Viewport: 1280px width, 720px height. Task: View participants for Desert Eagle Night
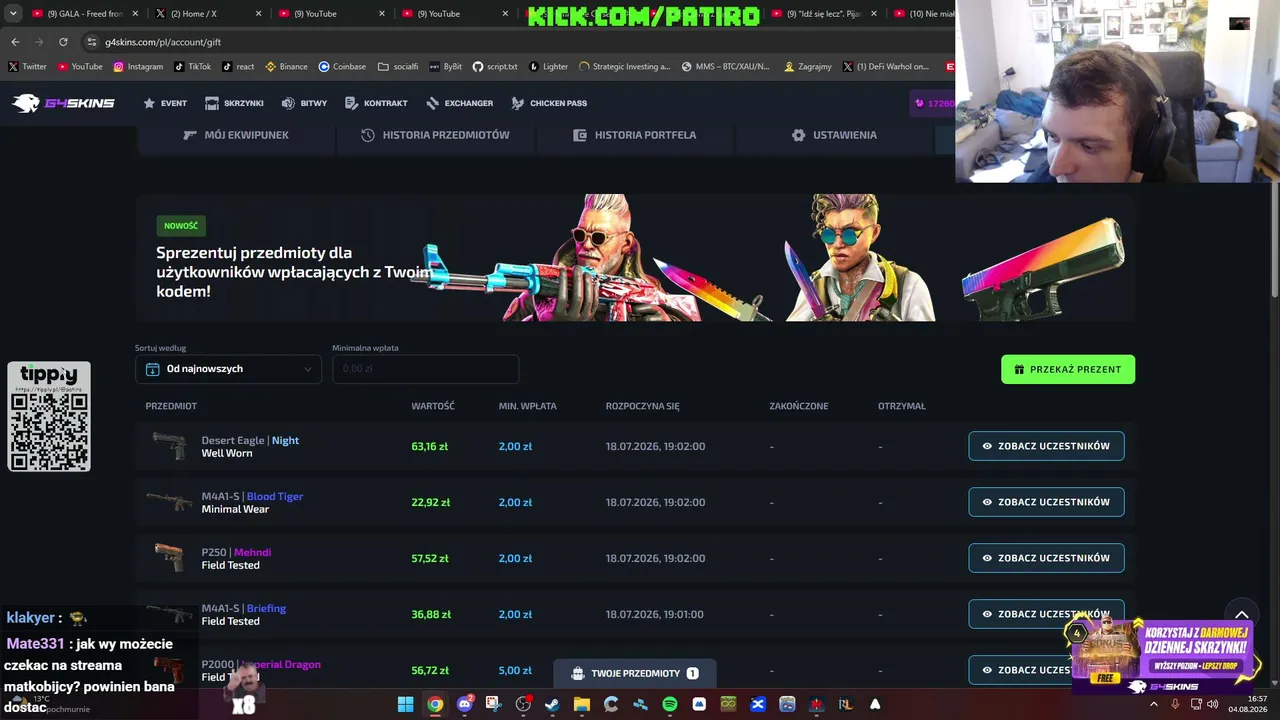coord(1046,446)
